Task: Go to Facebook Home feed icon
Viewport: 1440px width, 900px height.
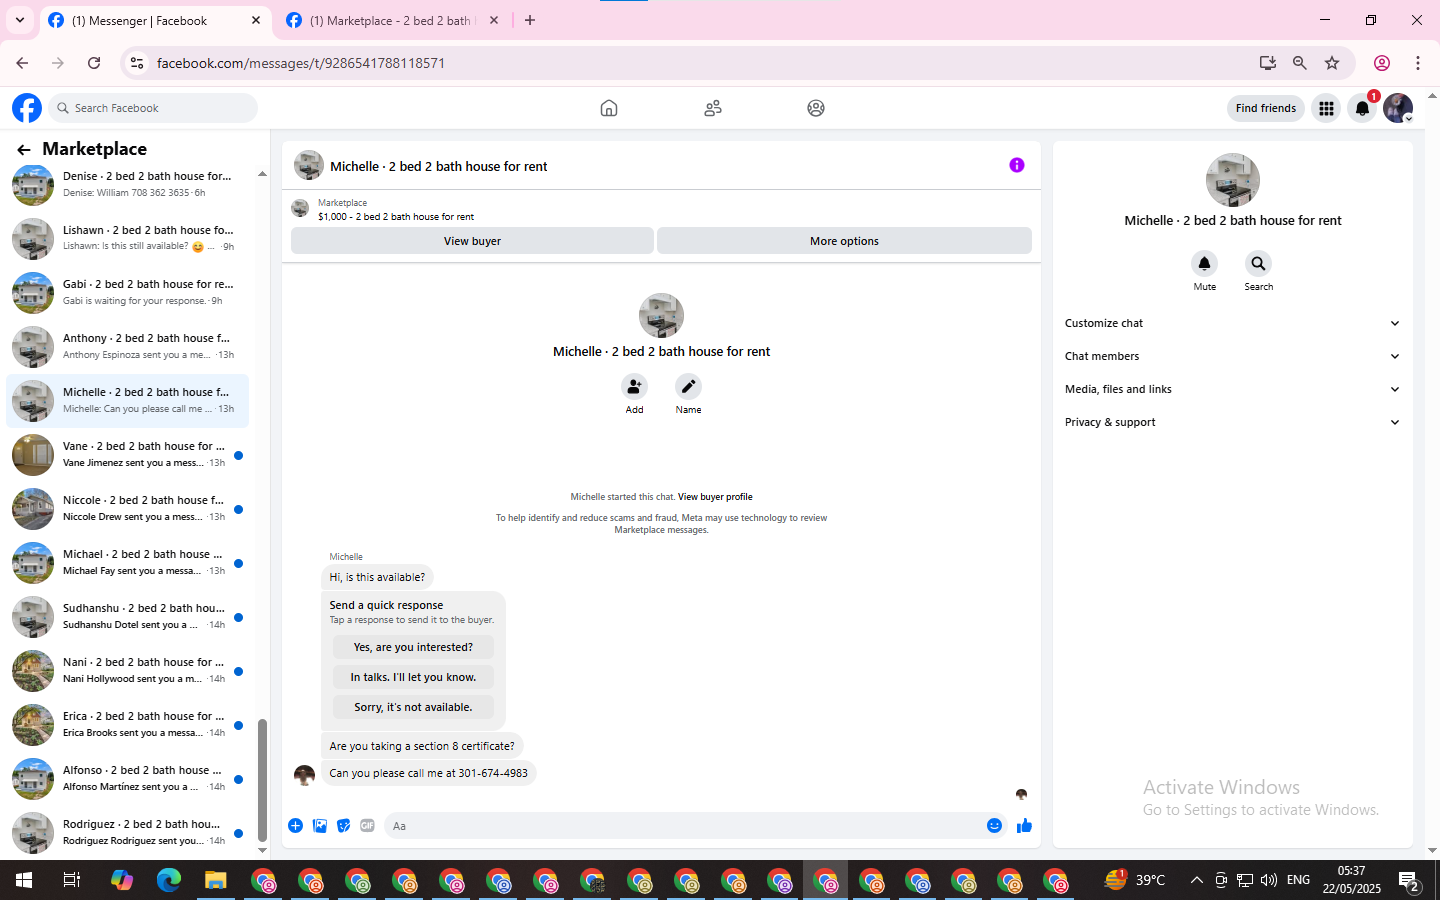Action: [x=609, y=108]
